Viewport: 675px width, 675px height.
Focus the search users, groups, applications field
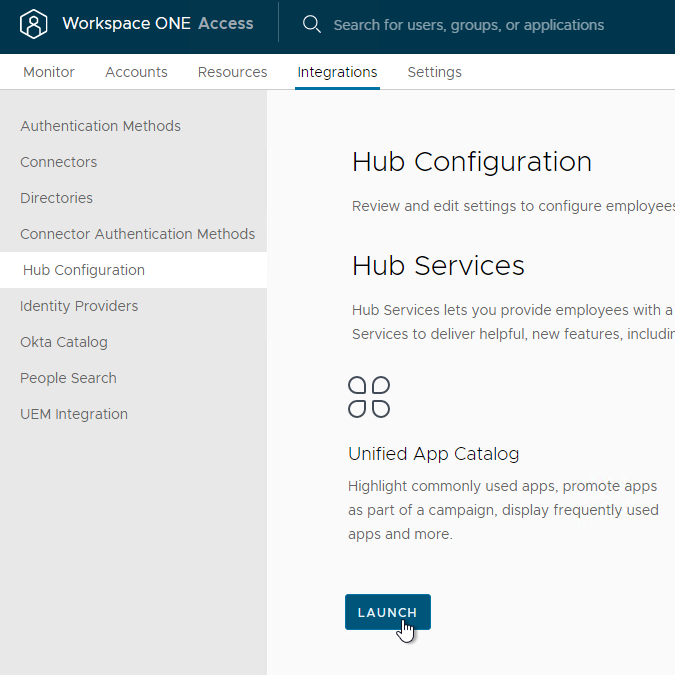(469, 25)
